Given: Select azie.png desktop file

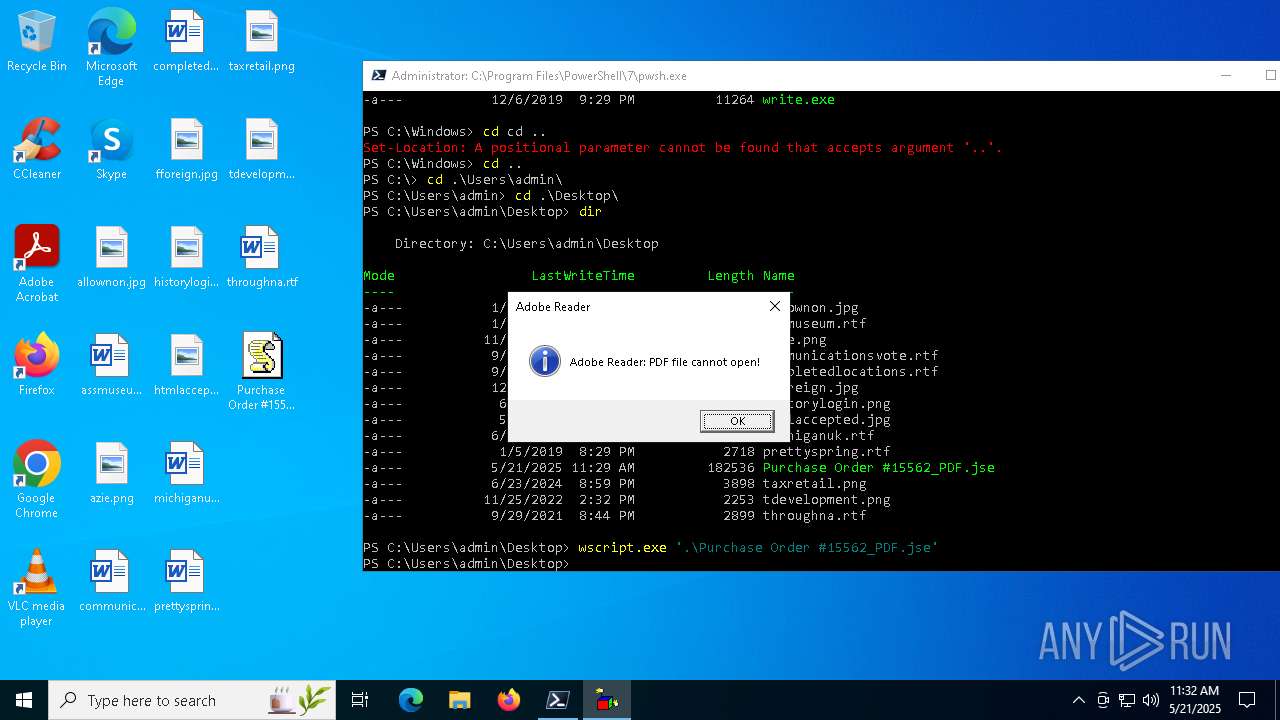Looking at the screenshot, I should click(111, 474).
